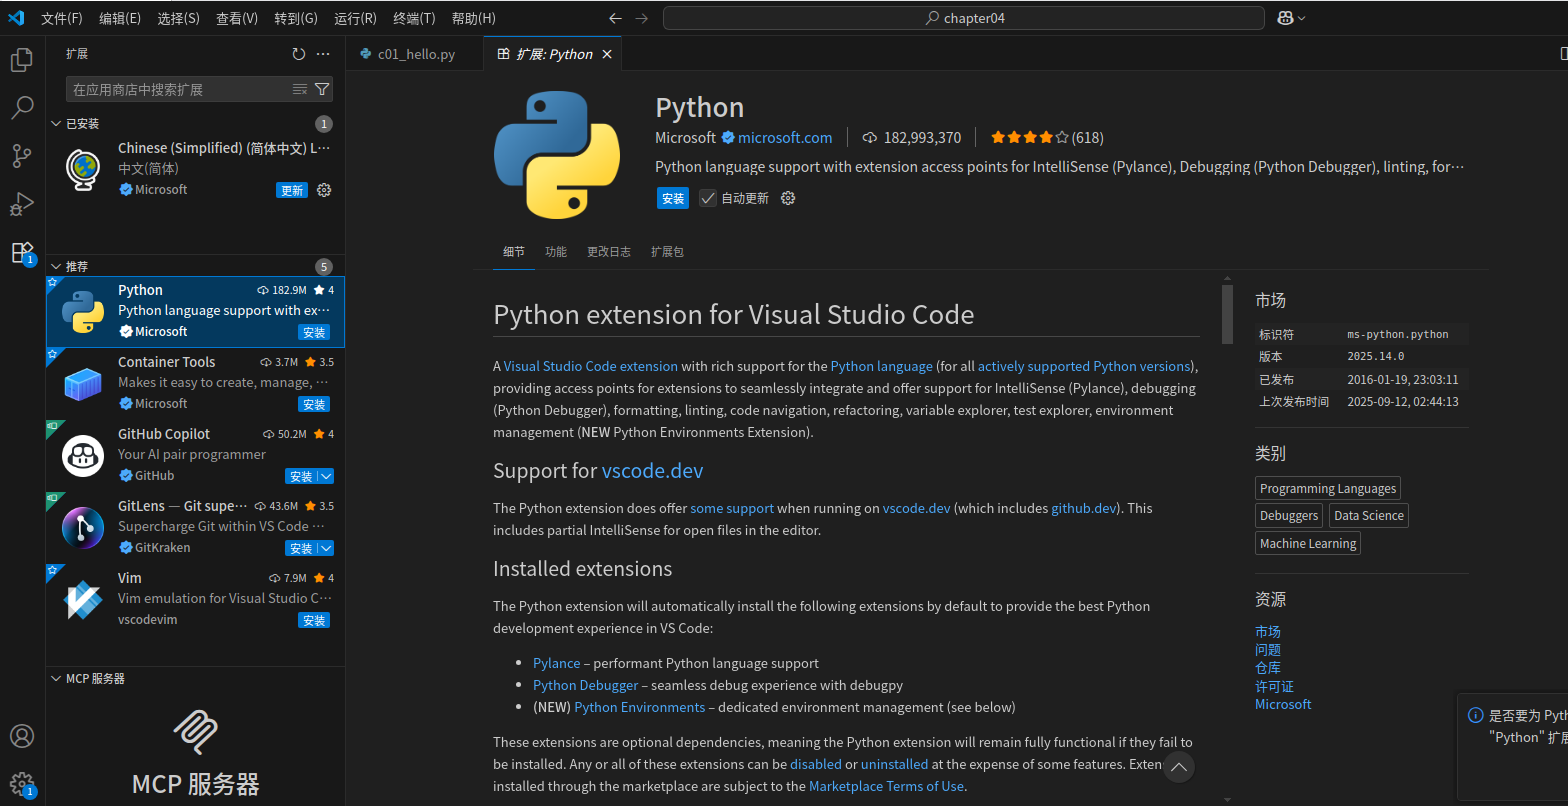Open the Copilot dropdown chevron in title bar
The image size is (1568, 806).
1302,18
